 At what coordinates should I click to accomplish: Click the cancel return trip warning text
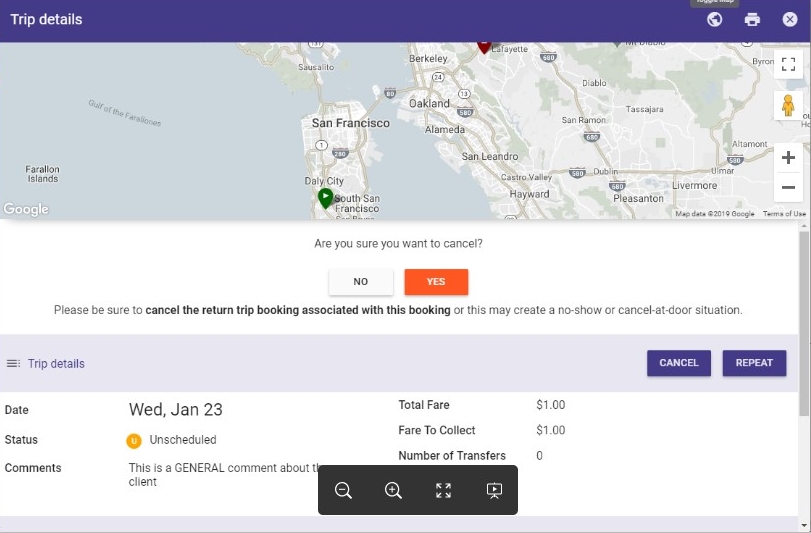[398, 310]
